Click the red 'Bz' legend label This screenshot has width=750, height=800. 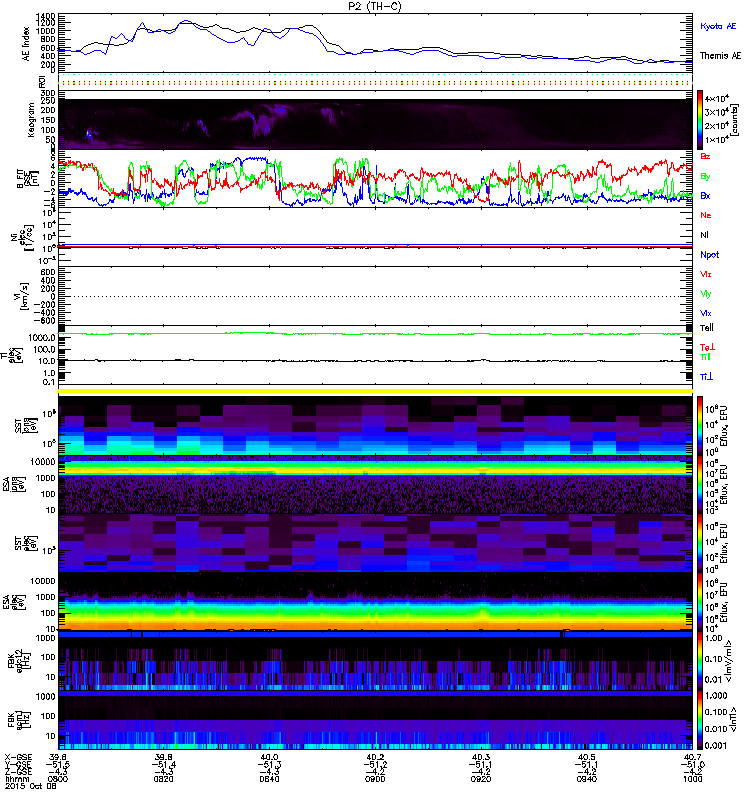[x=705, y=156]
